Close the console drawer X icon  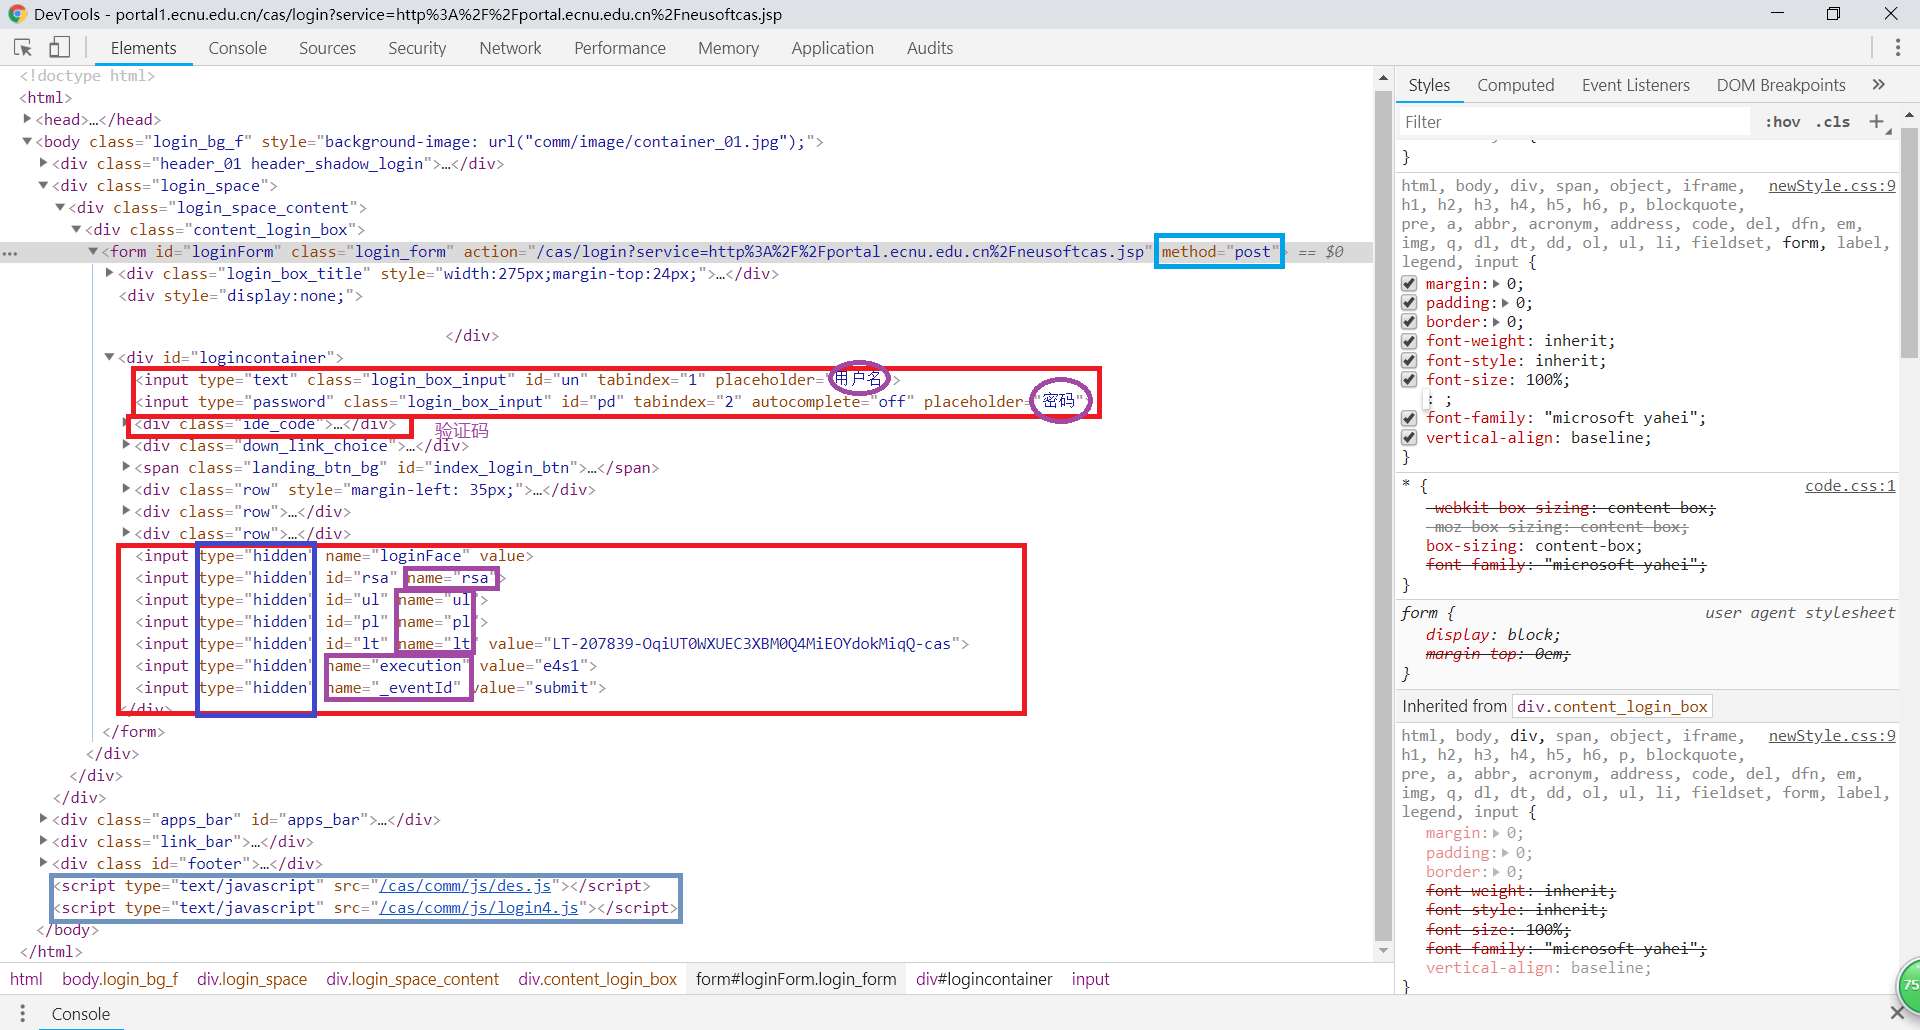click(1897, 1013)
